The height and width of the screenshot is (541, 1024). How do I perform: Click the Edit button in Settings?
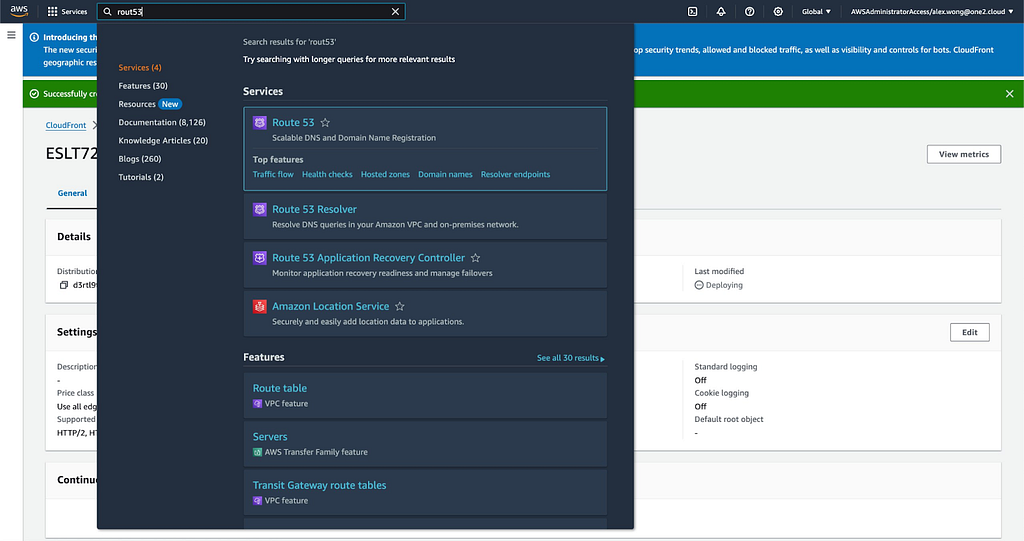[x=969, y=332]
